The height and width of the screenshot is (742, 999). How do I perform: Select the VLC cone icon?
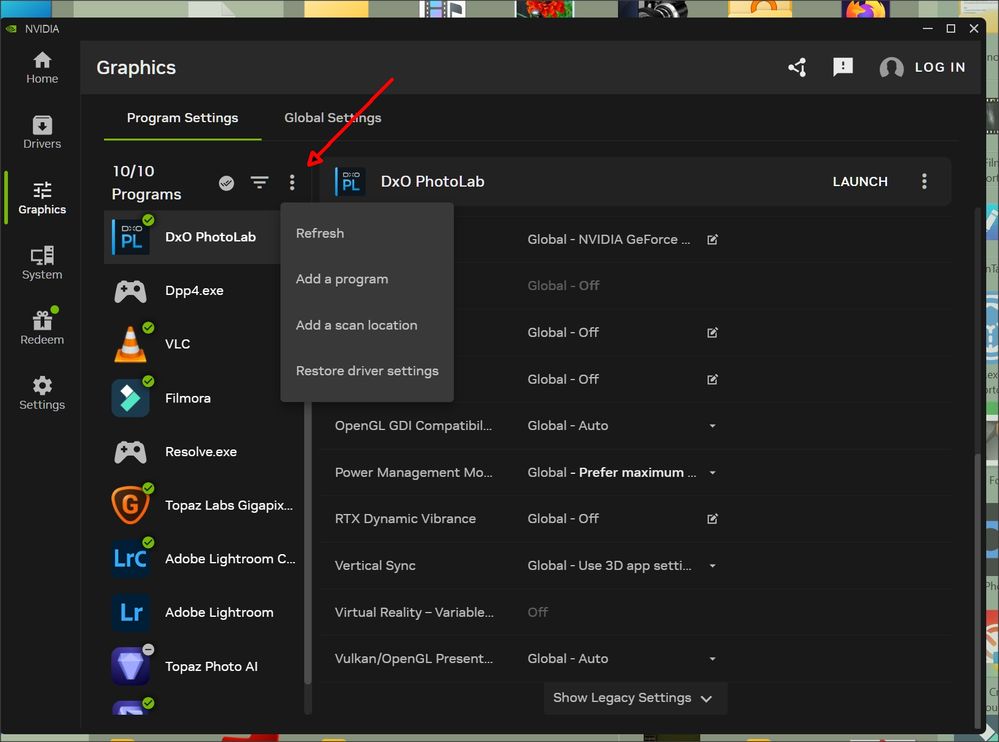[131, 344]
